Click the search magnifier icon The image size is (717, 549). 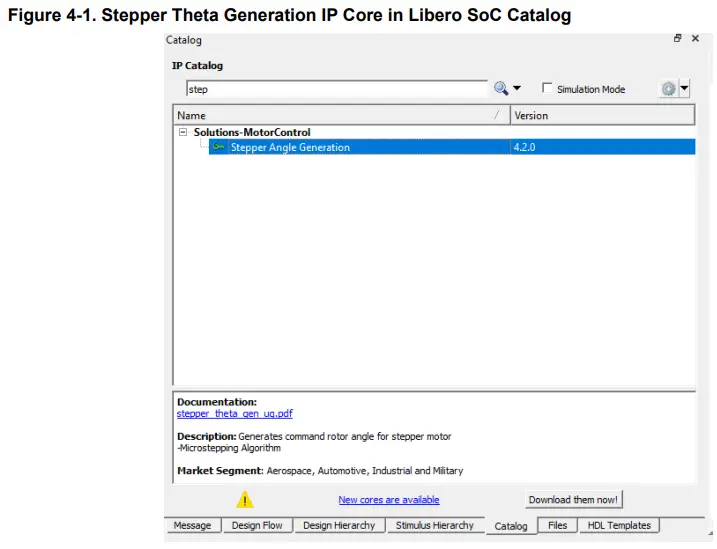pyautogui.click(x=501, y=88)
